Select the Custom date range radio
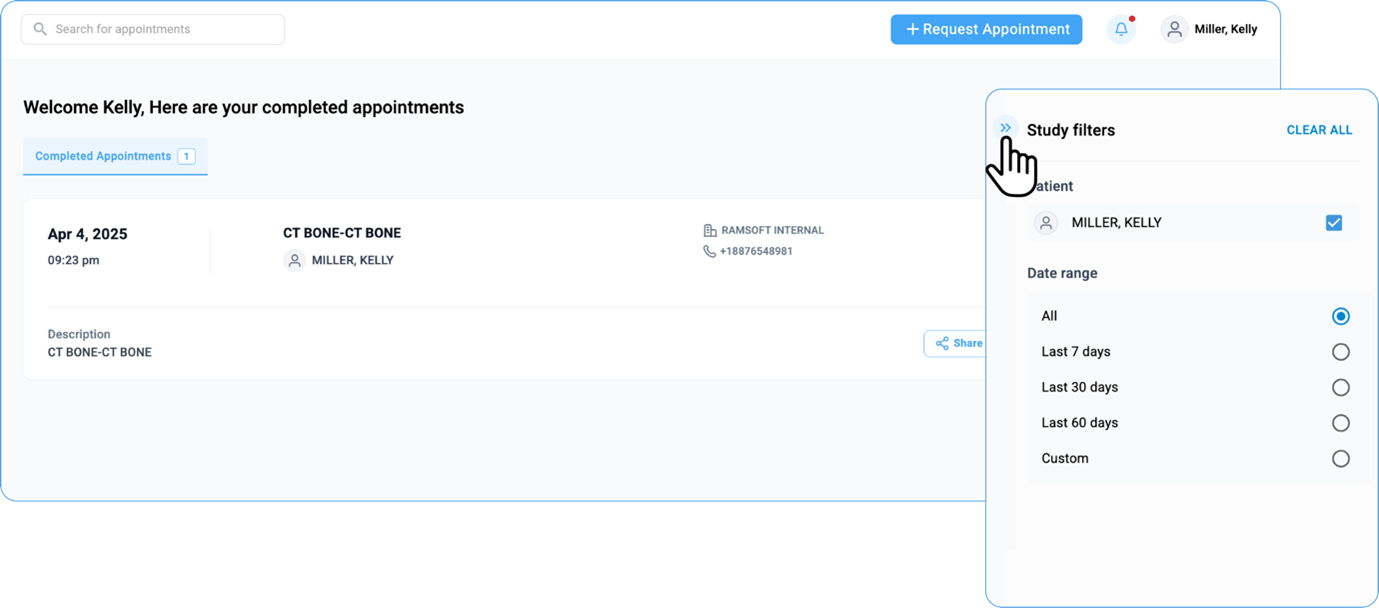 click(1340, 459)
